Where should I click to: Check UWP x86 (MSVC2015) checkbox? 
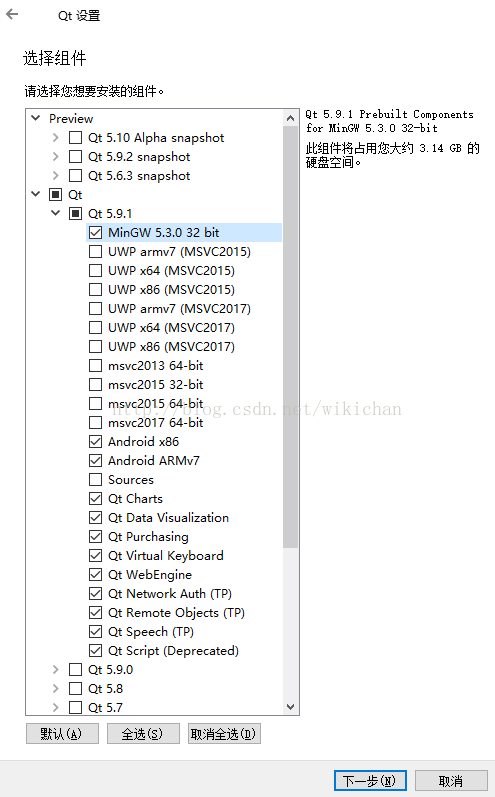point(95,289)
